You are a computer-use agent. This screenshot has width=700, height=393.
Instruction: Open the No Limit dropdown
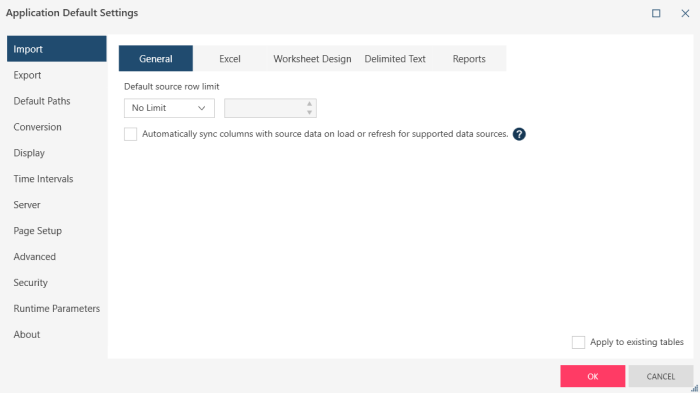tap(169, 108)
